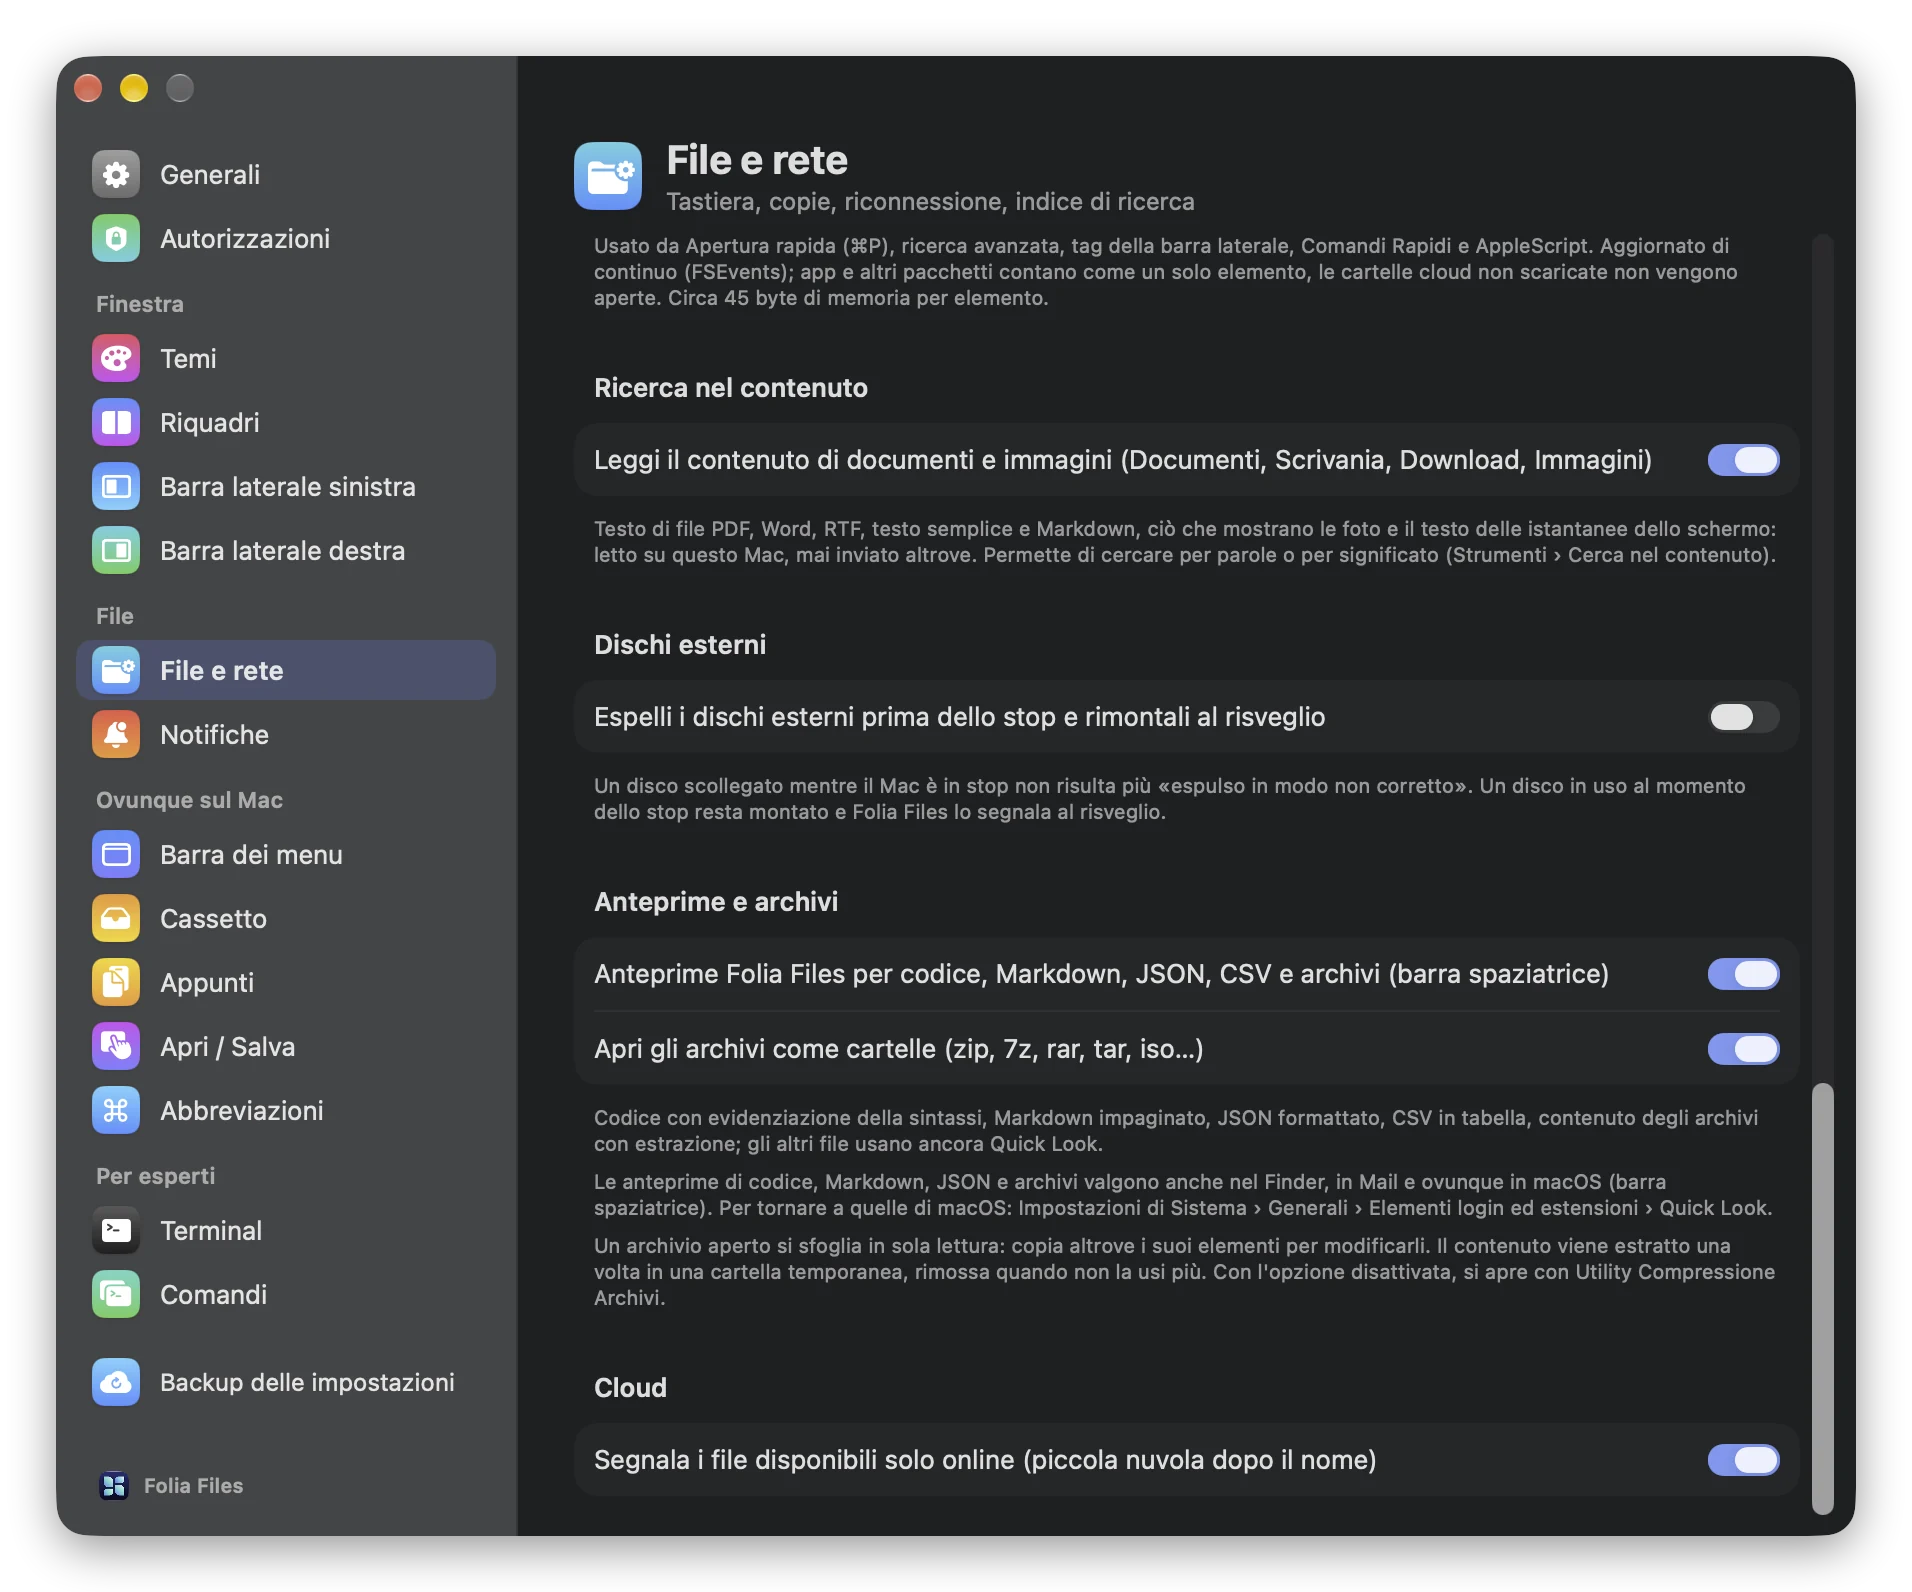
Task: Click the Per esperti section label
Action: 155,1176
